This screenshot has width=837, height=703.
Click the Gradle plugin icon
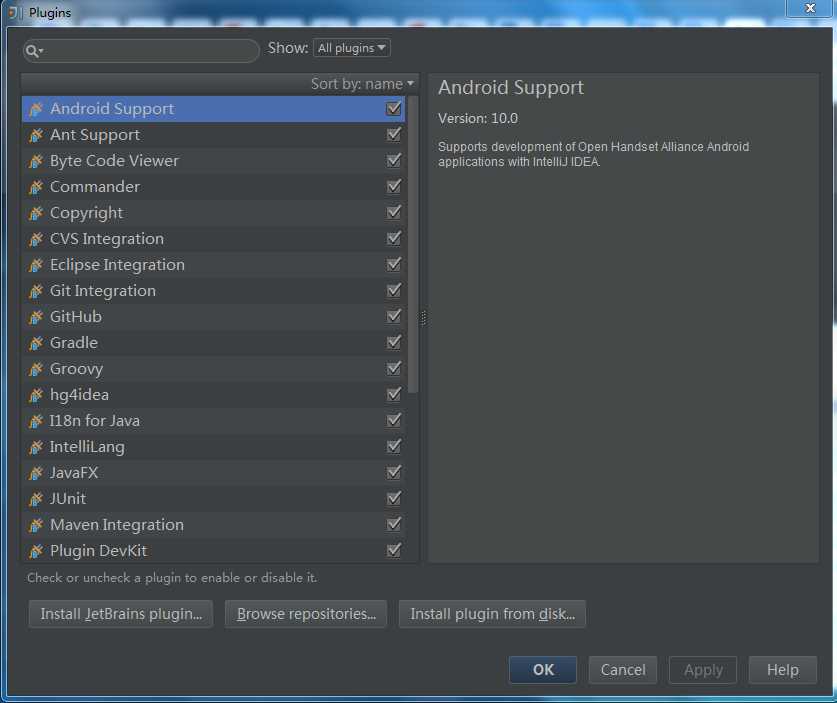tap(36, 343)
